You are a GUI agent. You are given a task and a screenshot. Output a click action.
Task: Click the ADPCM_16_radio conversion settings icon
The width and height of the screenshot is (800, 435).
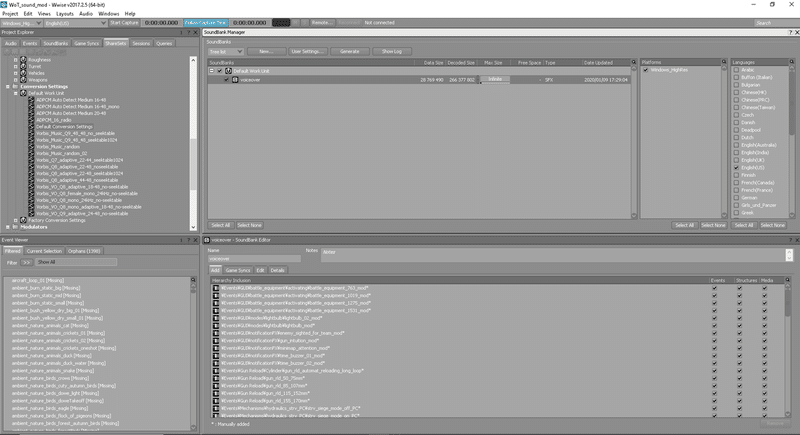[31, 120]
